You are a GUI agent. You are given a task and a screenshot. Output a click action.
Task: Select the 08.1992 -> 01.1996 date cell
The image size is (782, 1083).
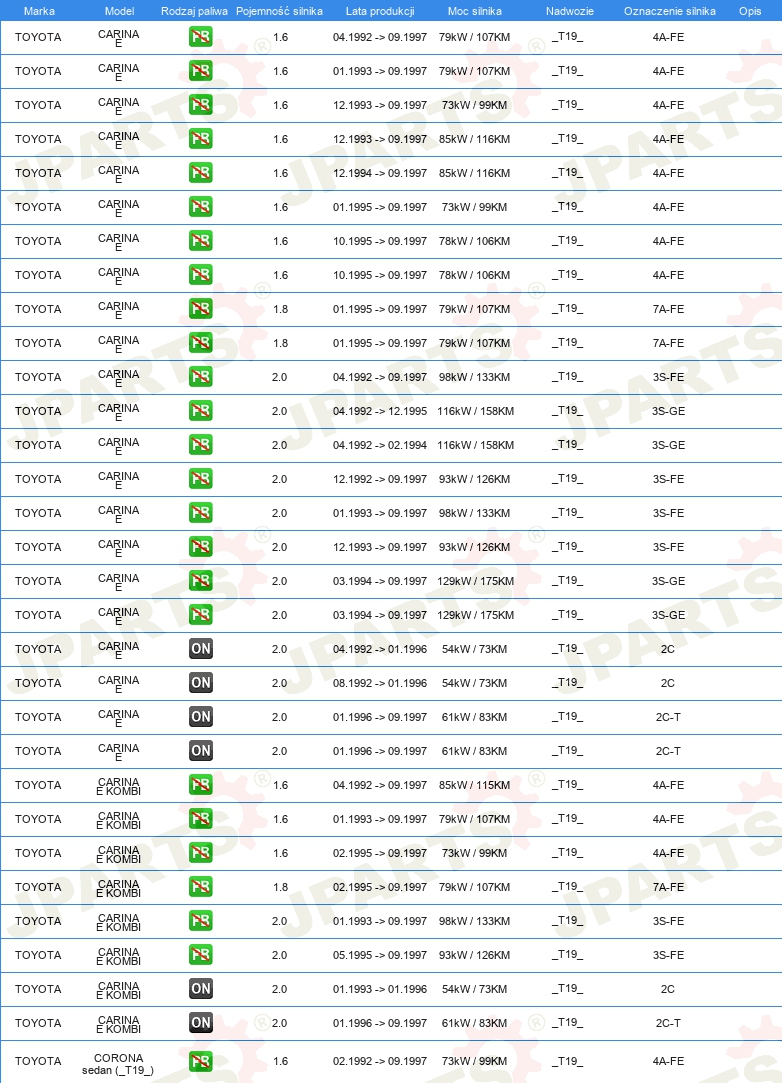380,683
